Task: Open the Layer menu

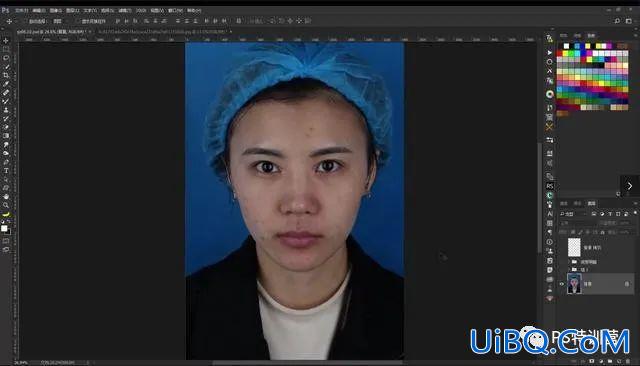Action: pos(73,10)
